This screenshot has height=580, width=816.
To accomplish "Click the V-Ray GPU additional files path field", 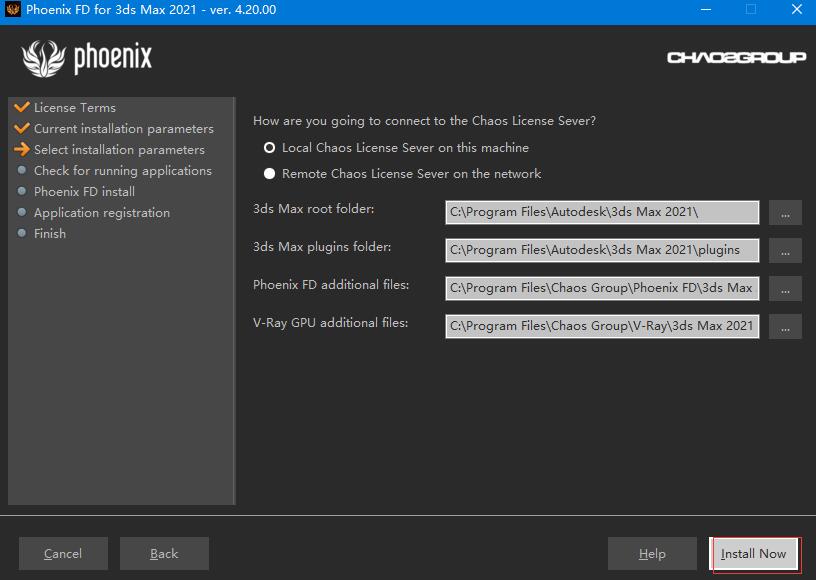I will coord(602,326).
